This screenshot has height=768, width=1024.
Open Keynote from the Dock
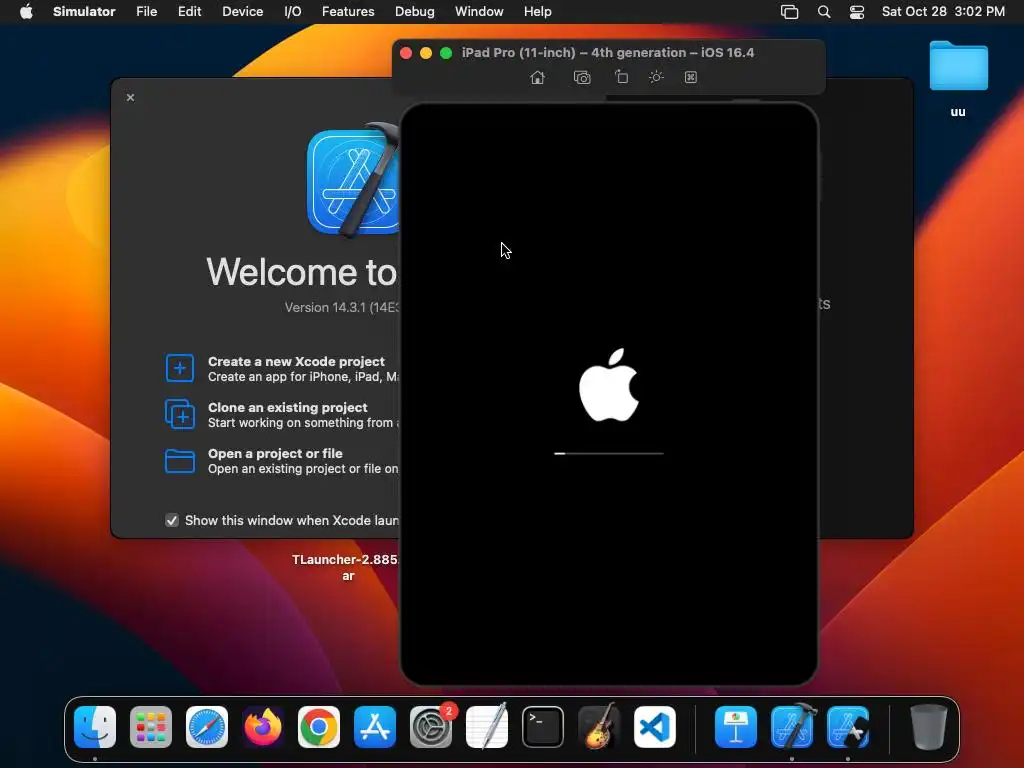pos(736,727)
